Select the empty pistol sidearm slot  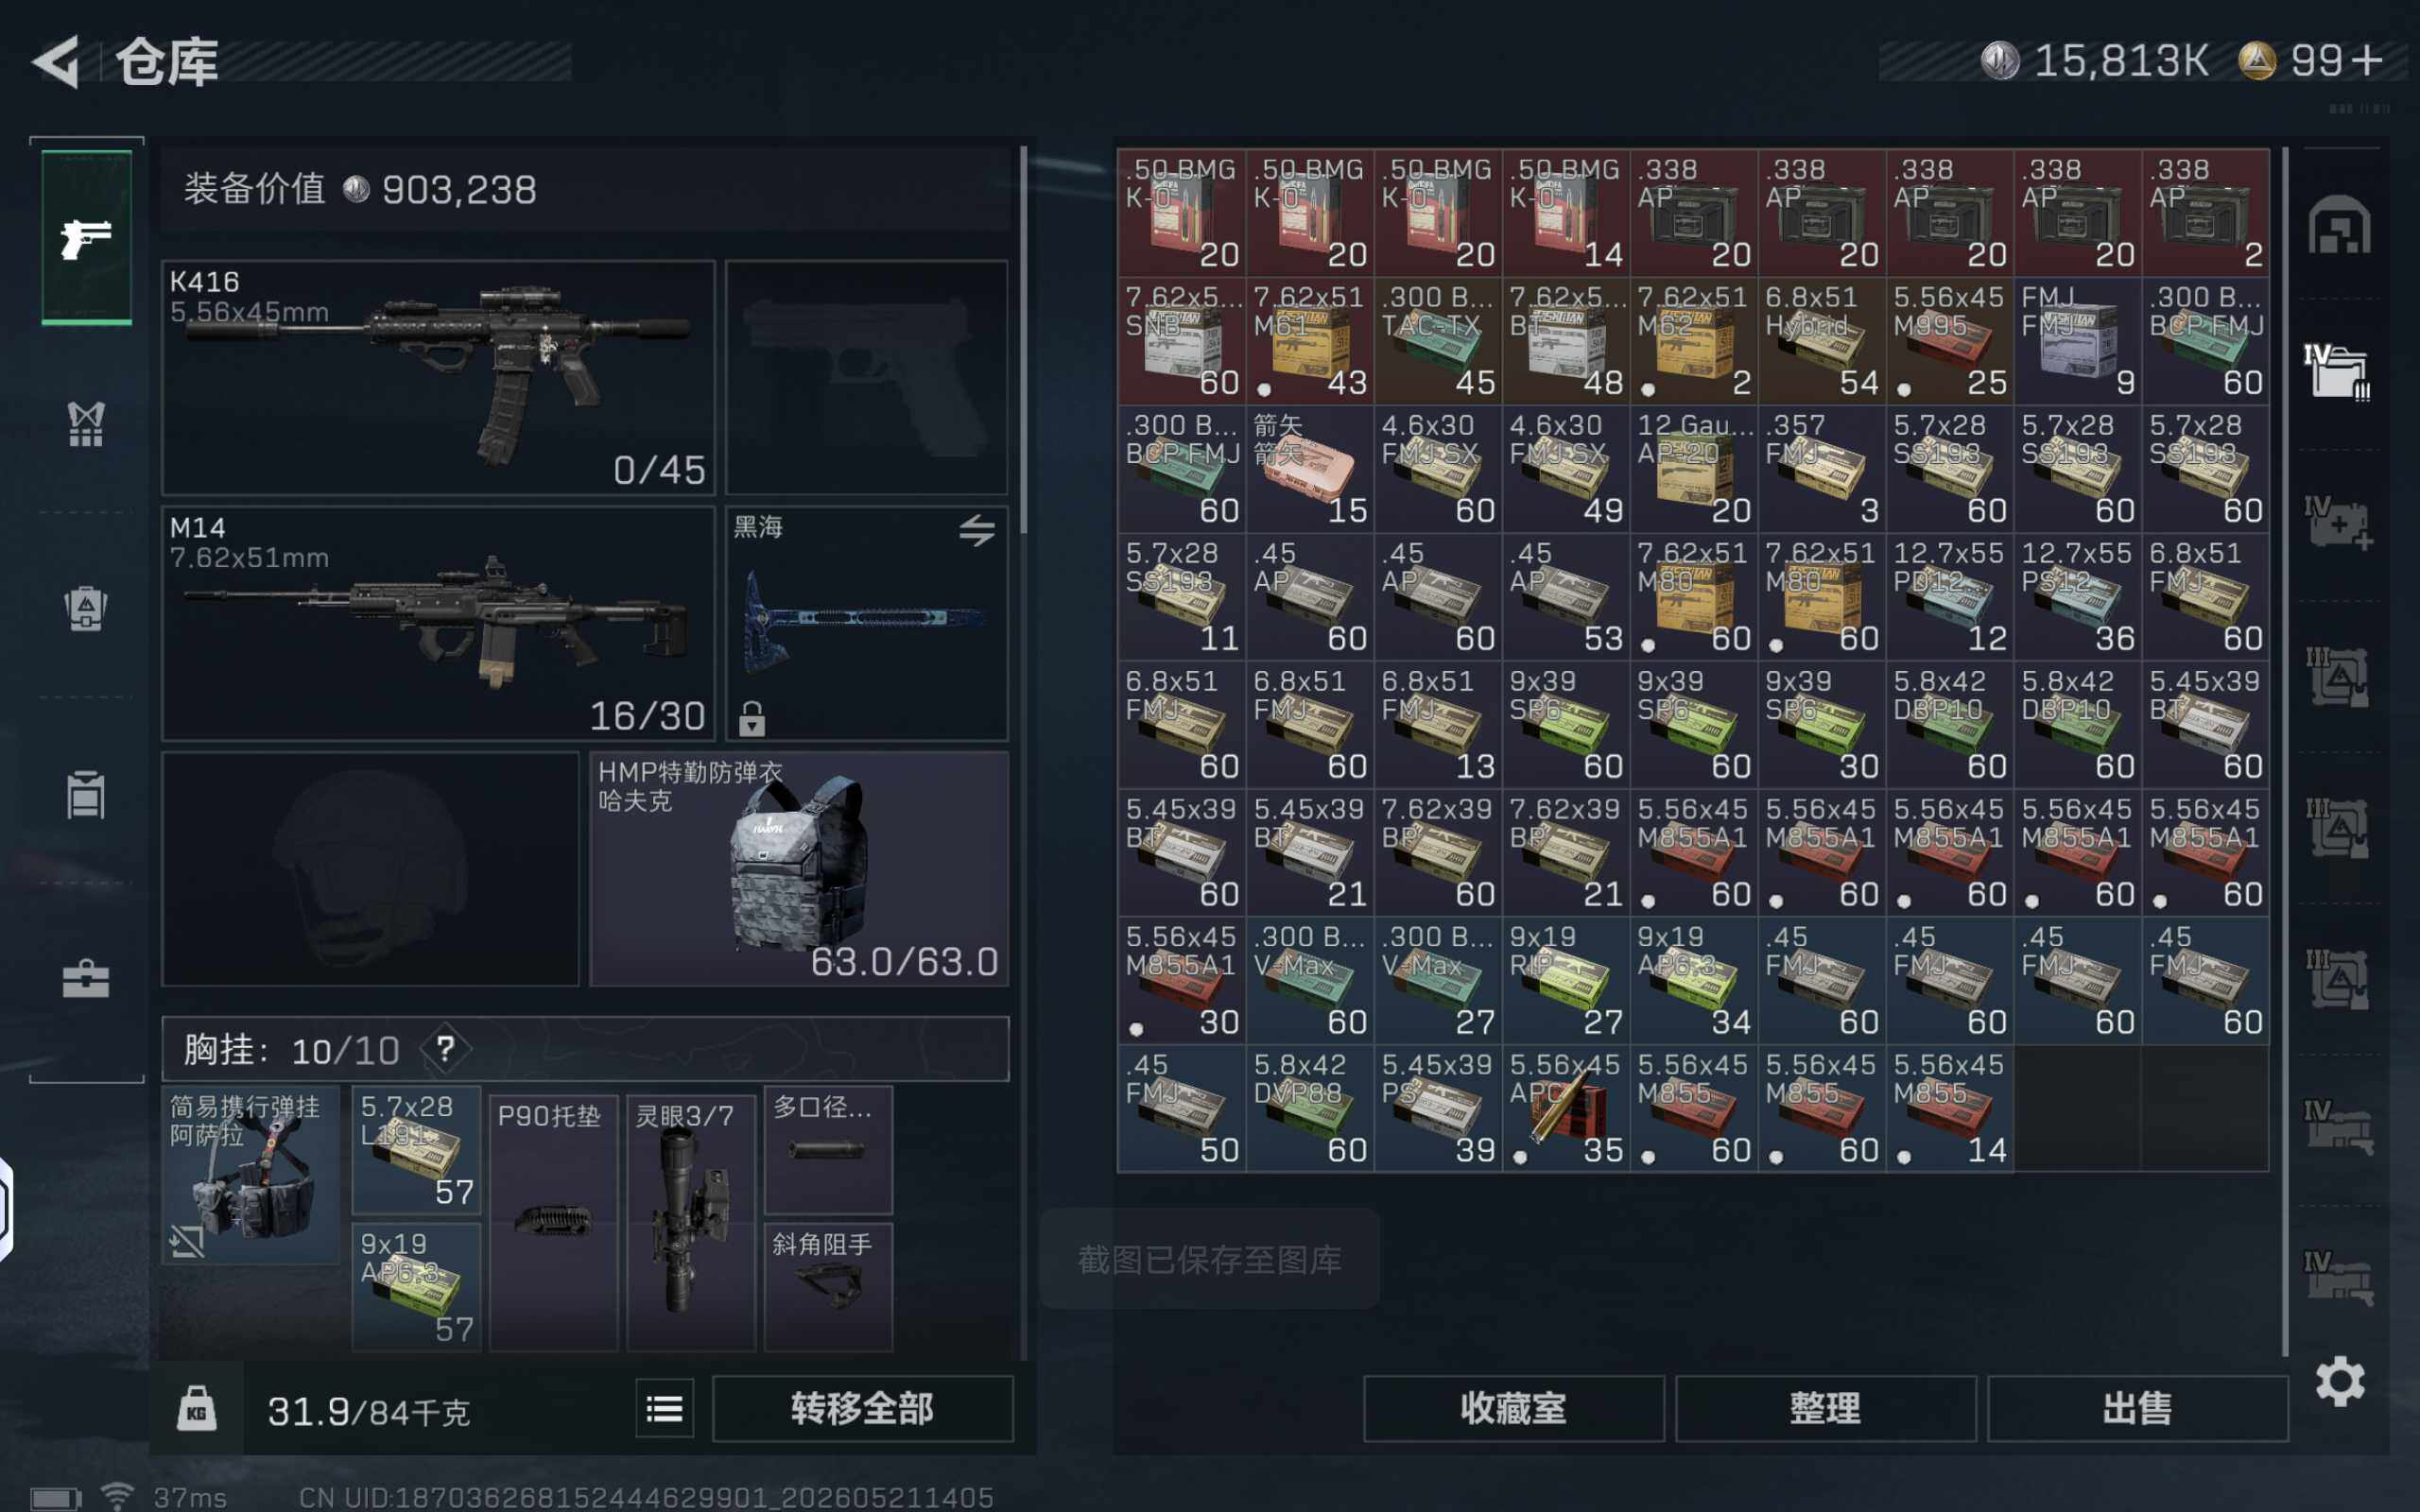click(x=867, y=378)
